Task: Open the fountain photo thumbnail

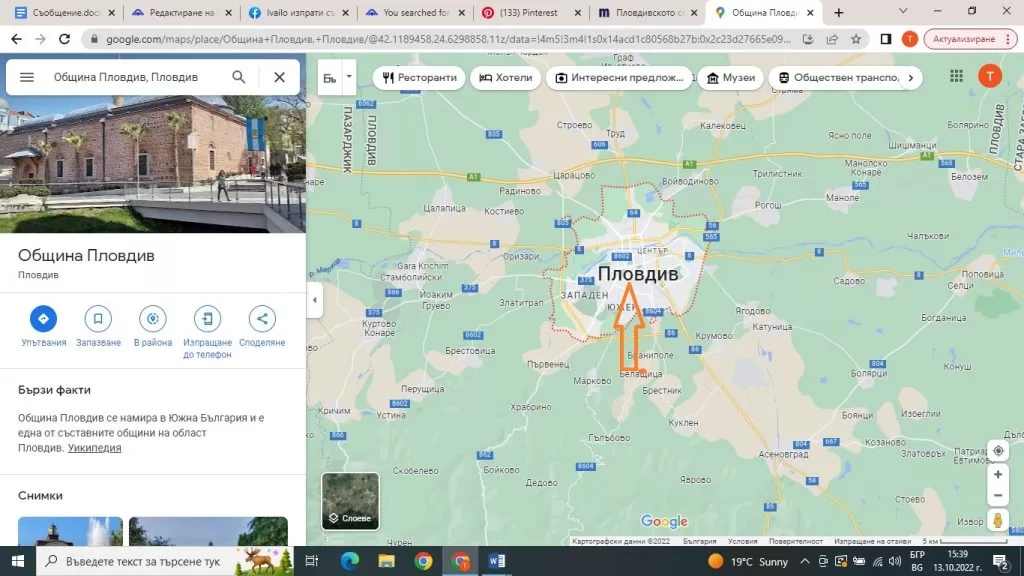Action: pos(71,531)
